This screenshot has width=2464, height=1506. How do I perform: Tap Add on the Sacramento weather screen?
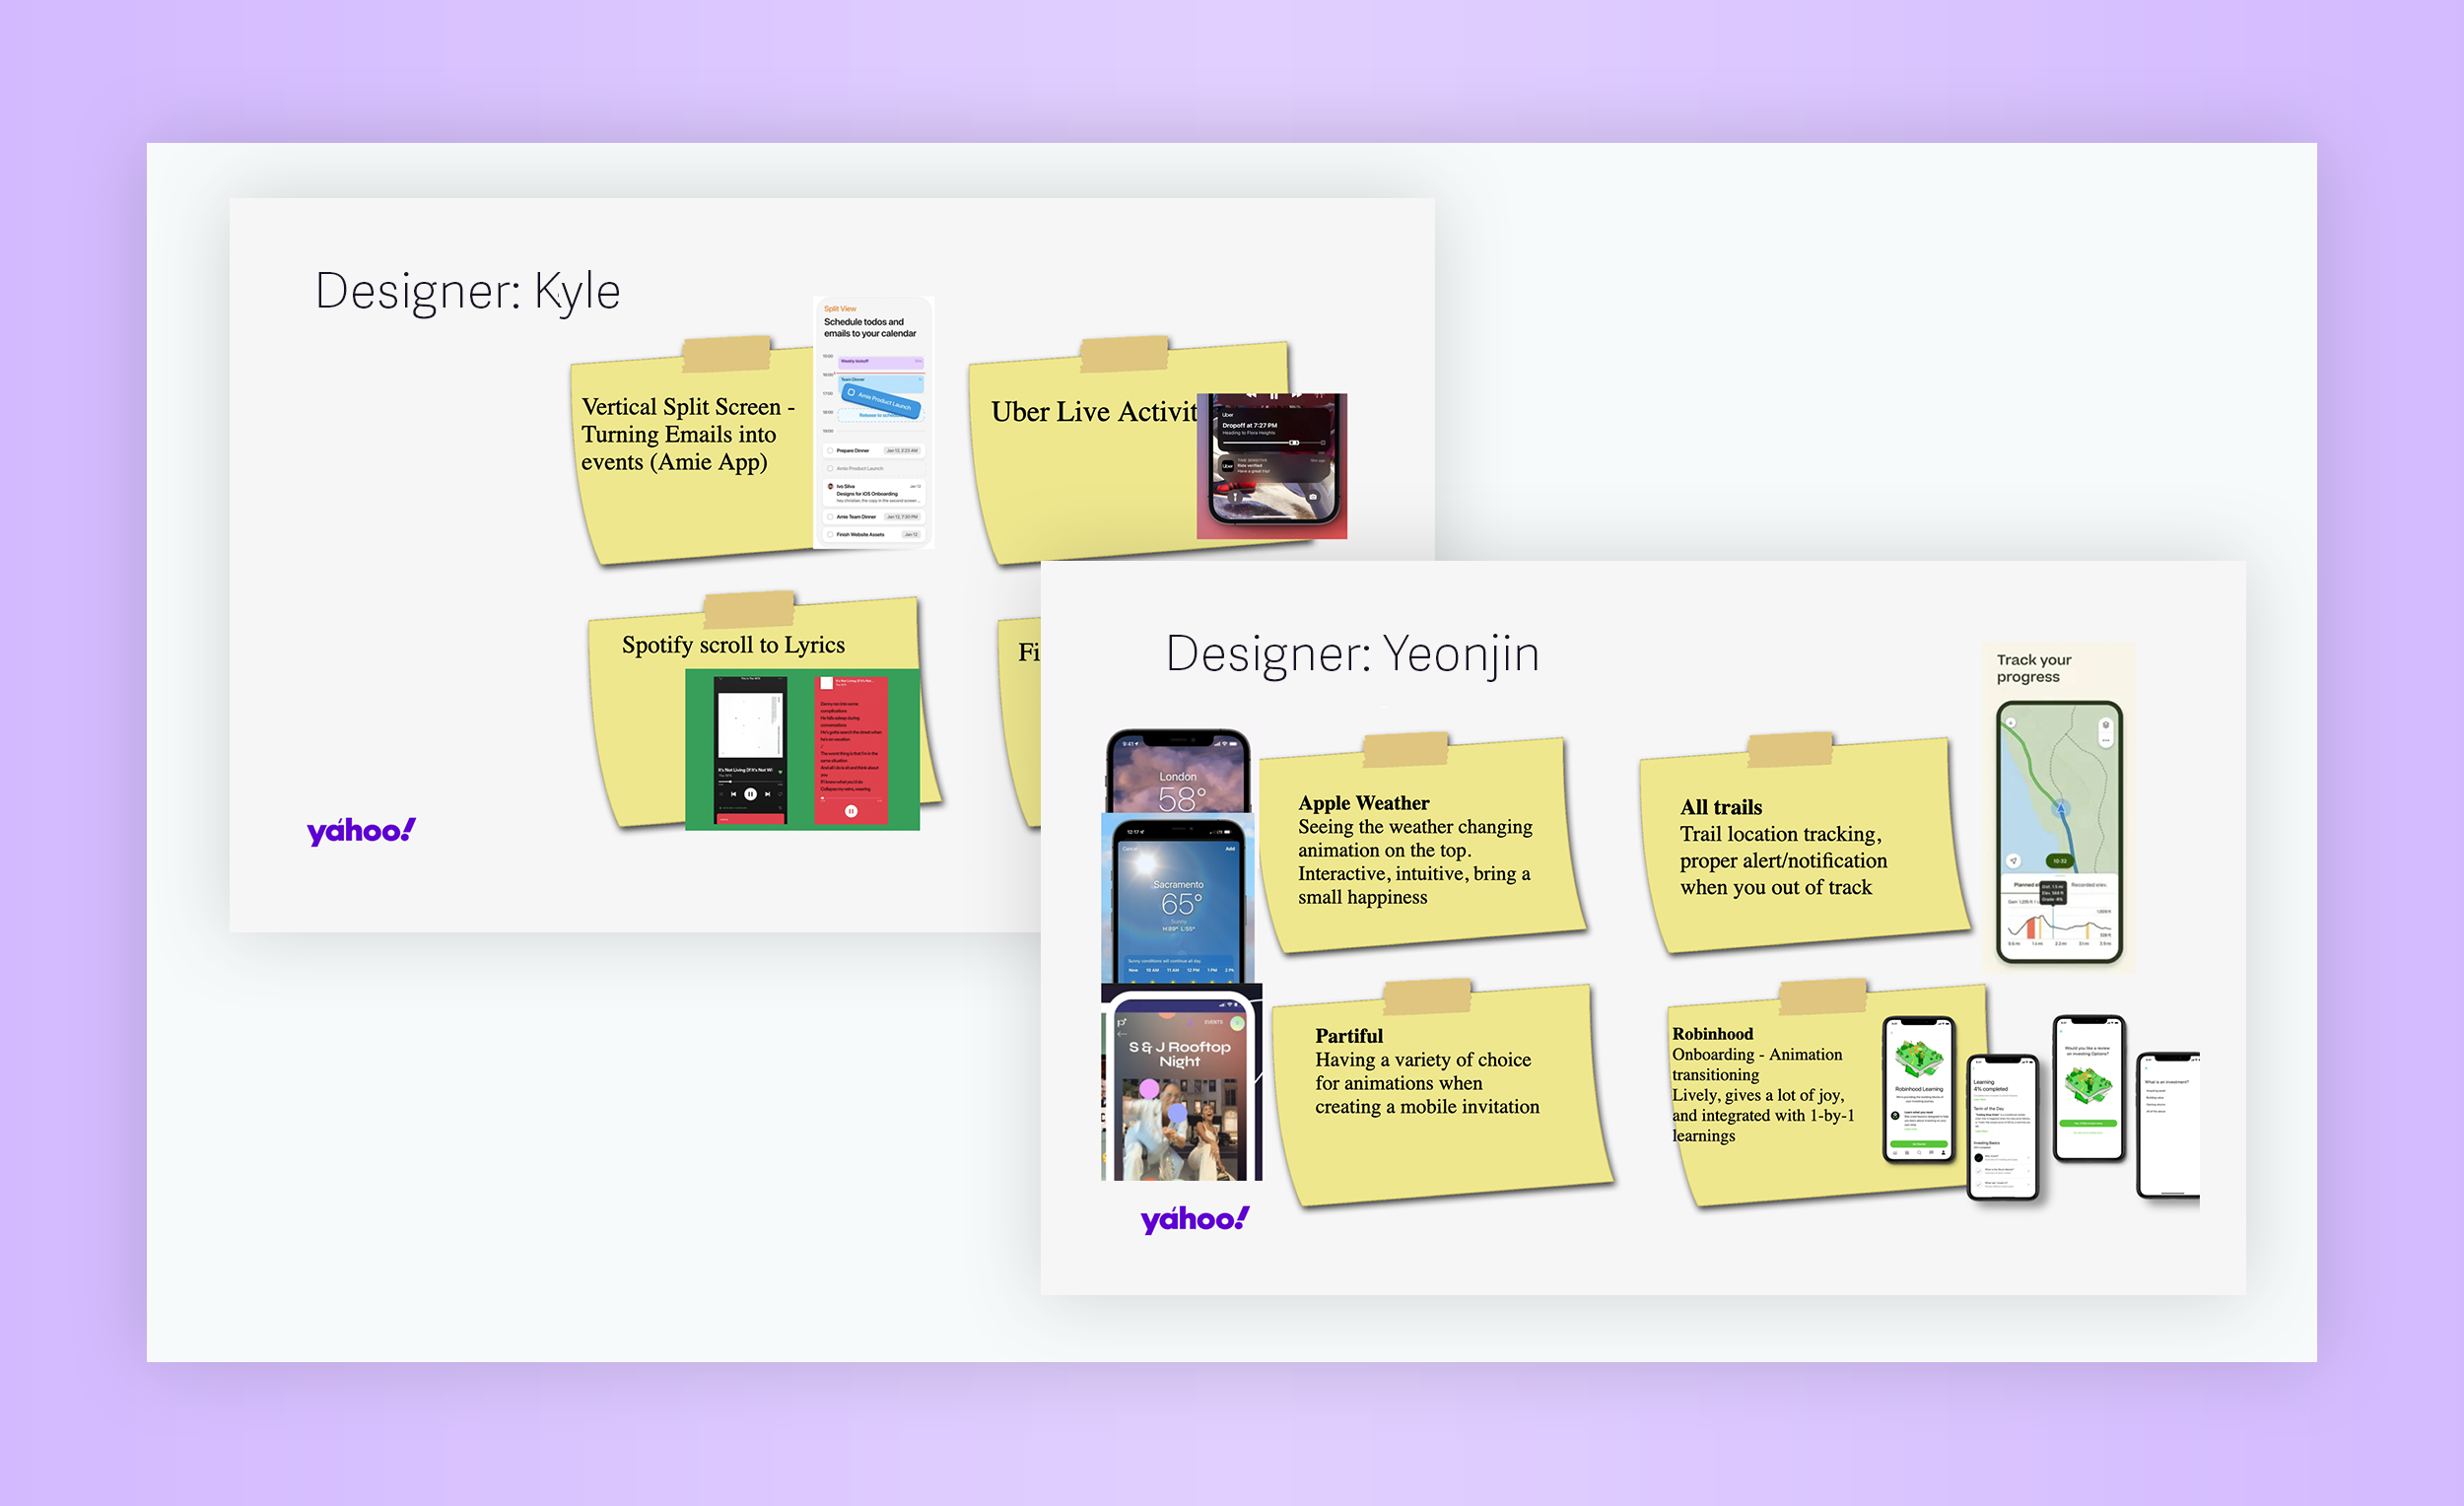point(1230,848)
